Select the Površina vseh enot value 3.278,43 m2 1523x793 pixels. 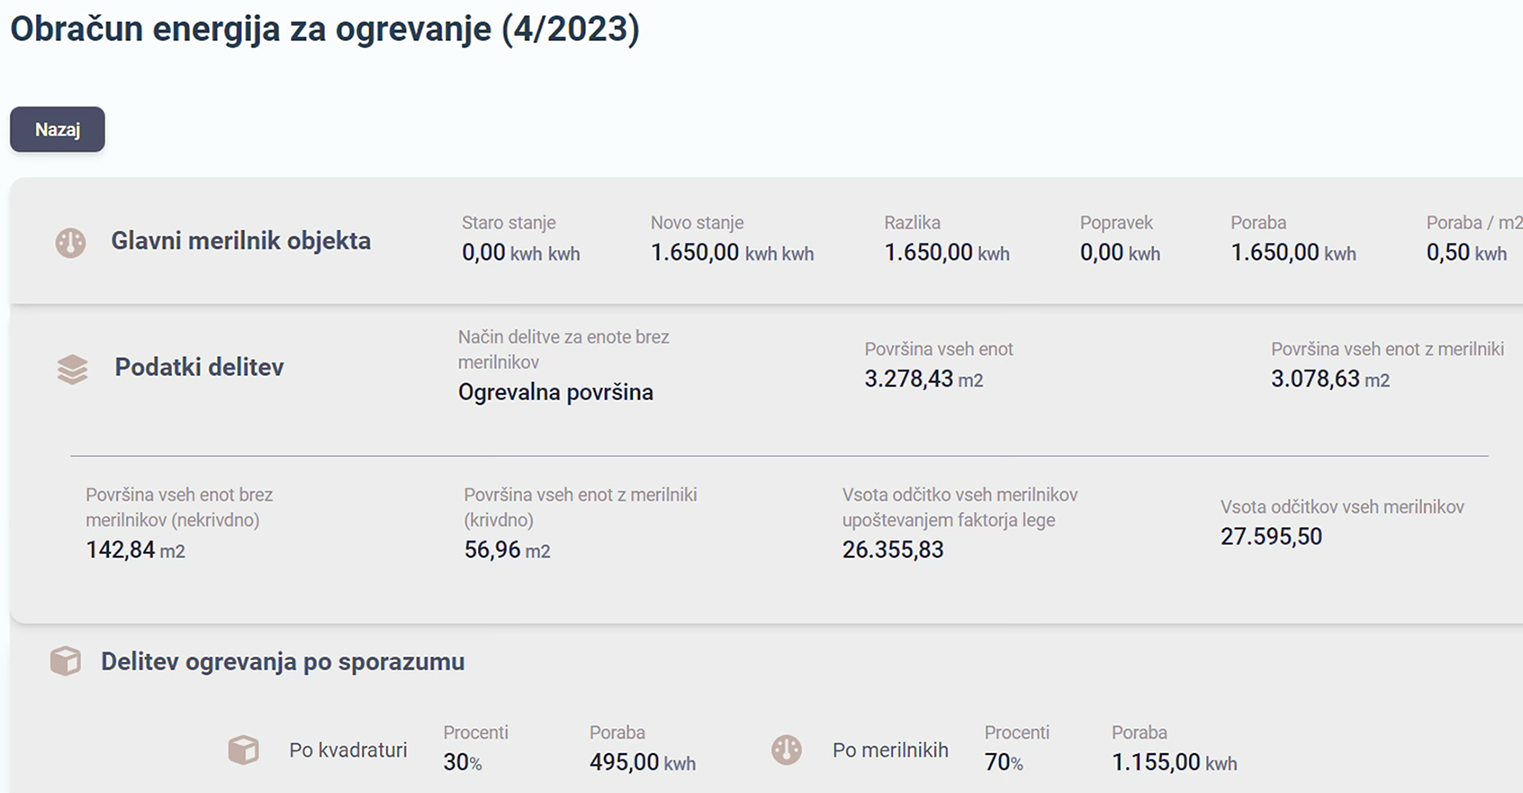pyautogui.click(x=924, y=379)
